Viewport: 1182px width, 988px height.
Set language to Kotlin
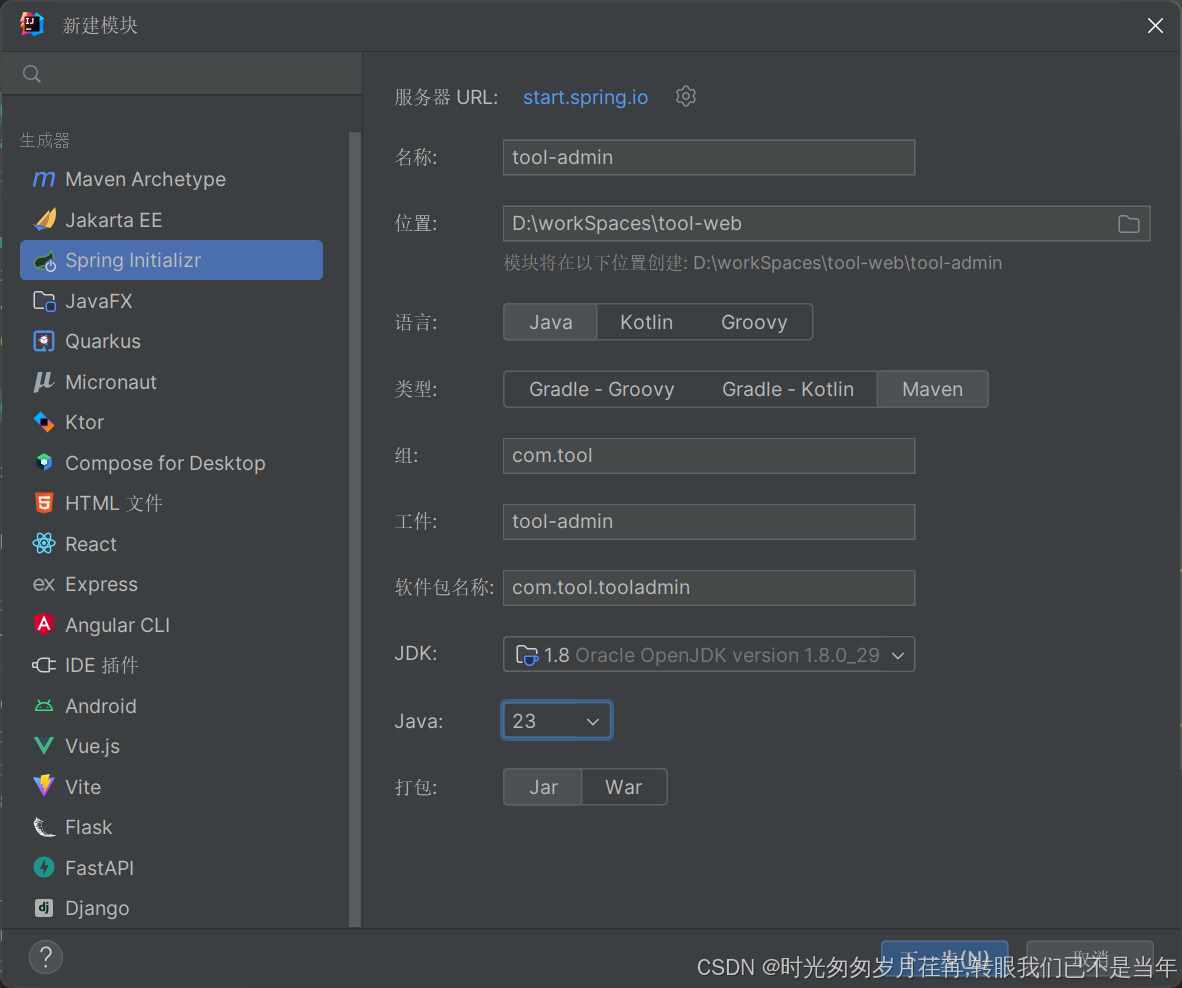pyautogui.click(x=646, y=323)
